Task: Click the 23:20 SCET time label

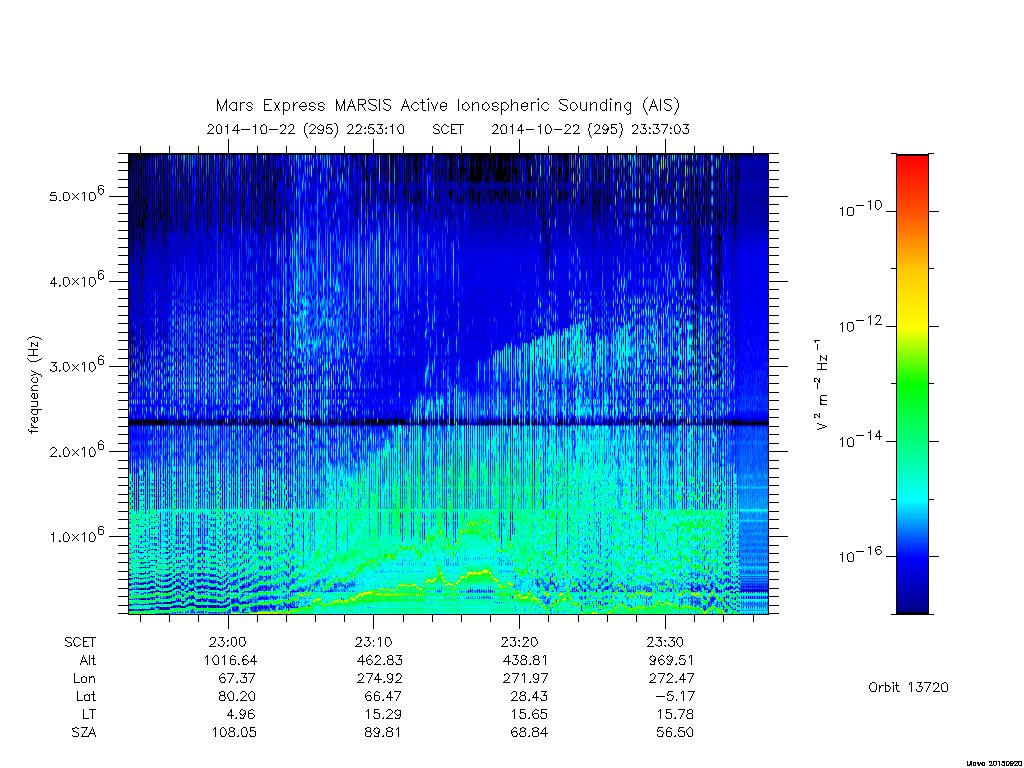Action: click(x=520, y=643)
